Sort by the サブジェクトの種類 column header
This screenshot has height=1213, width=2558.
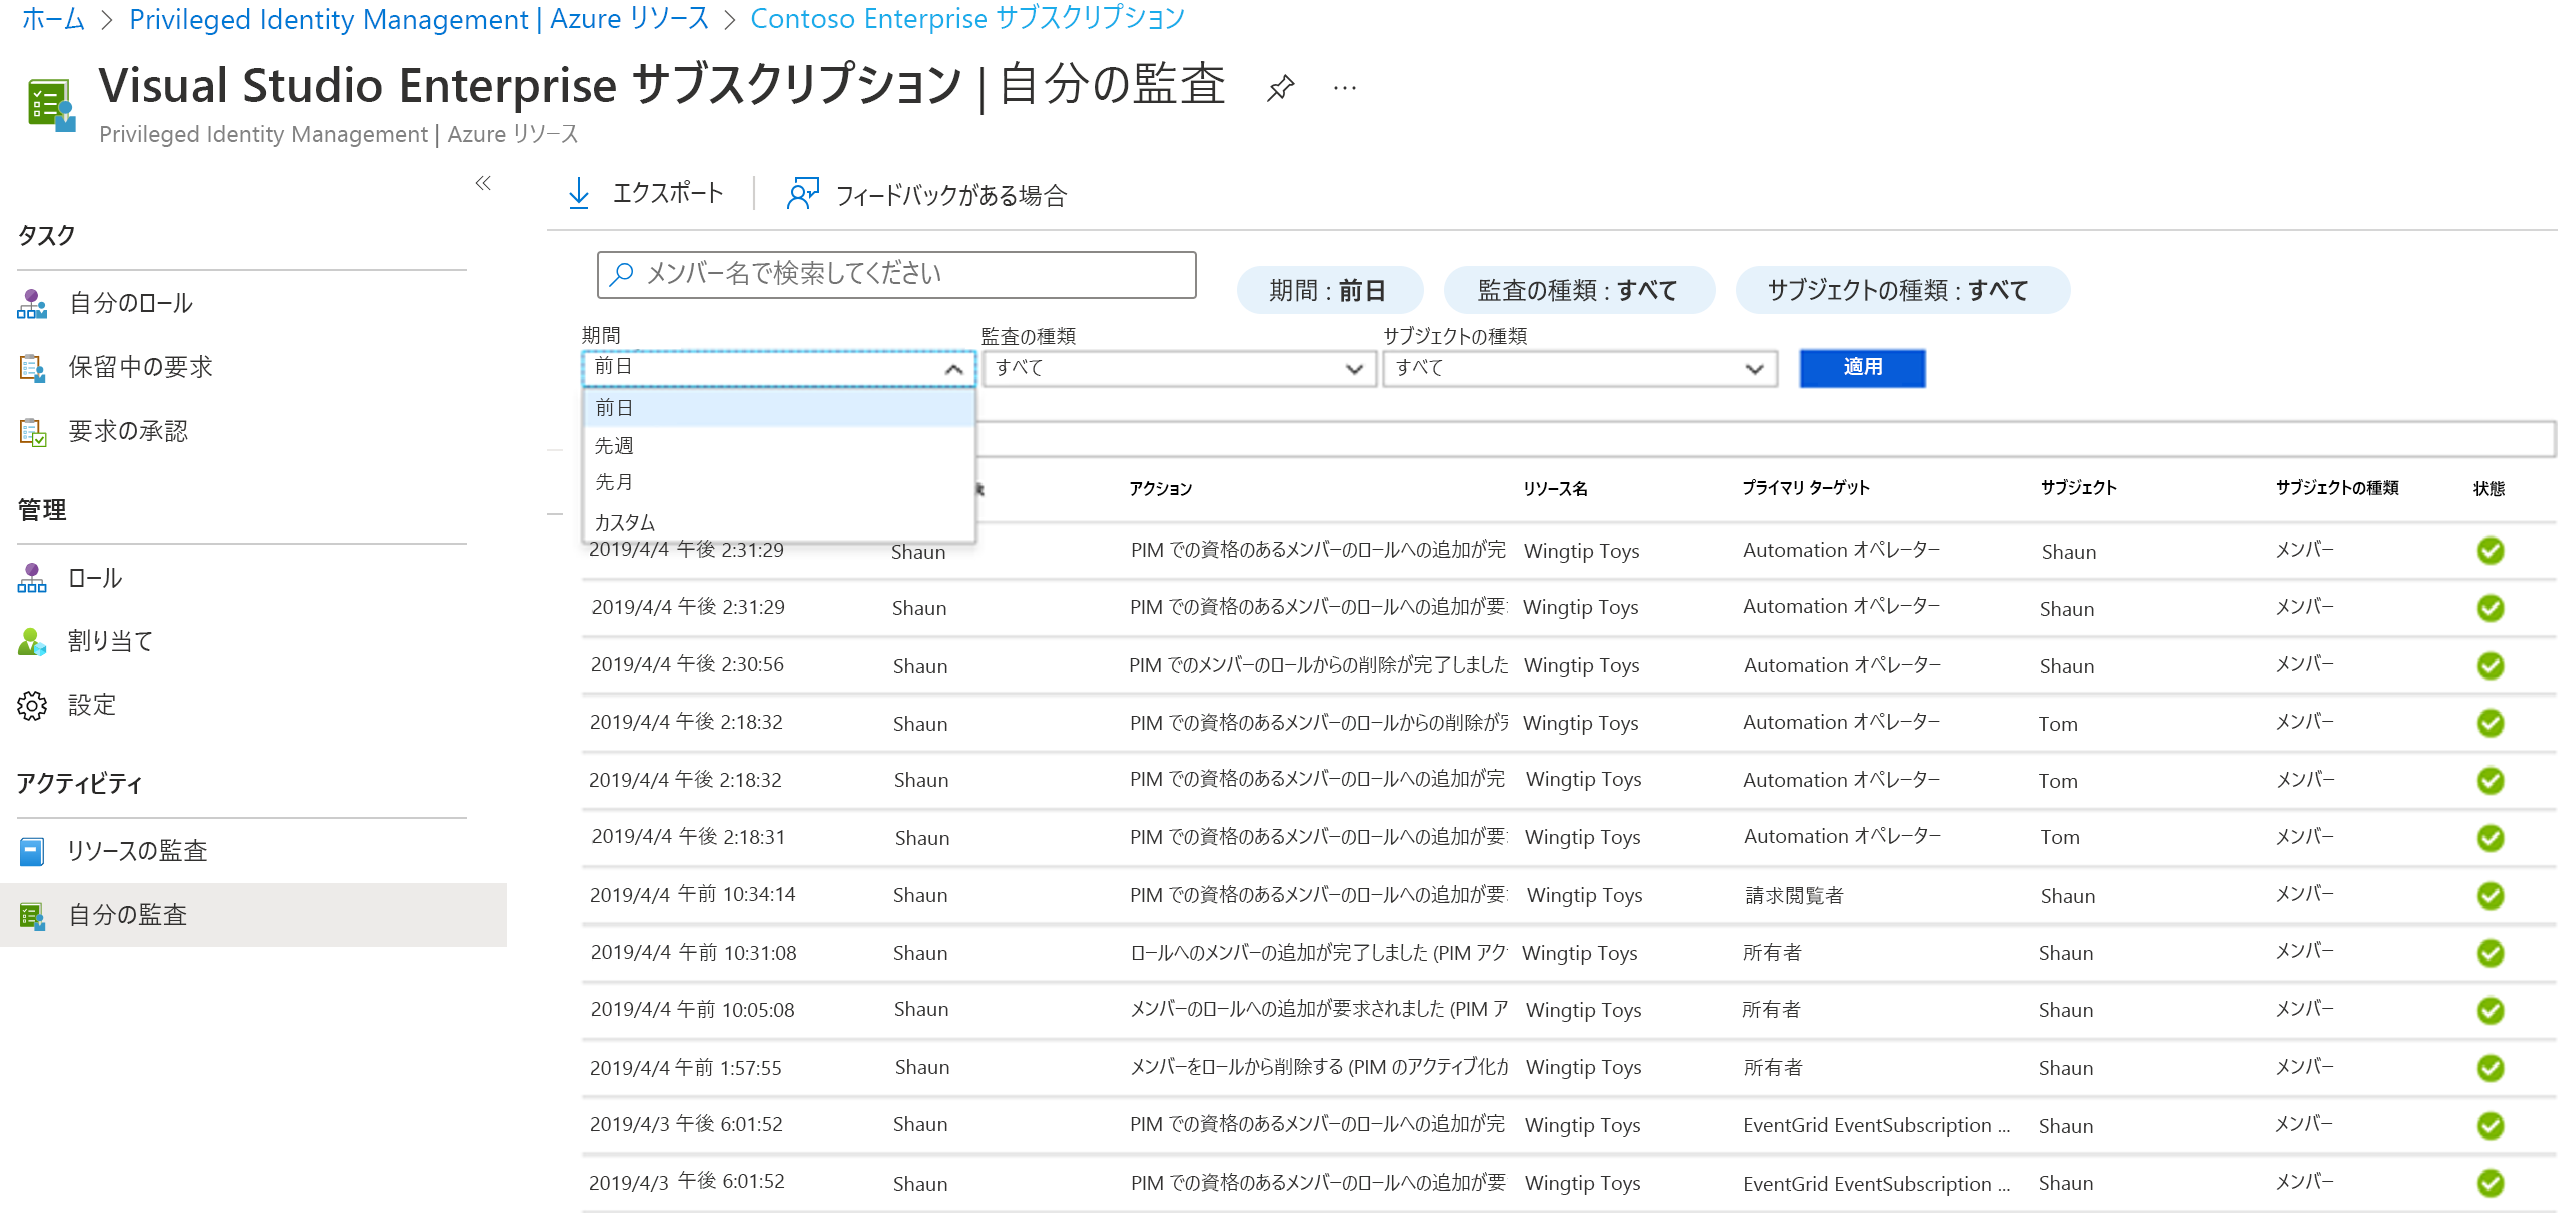2337,487
